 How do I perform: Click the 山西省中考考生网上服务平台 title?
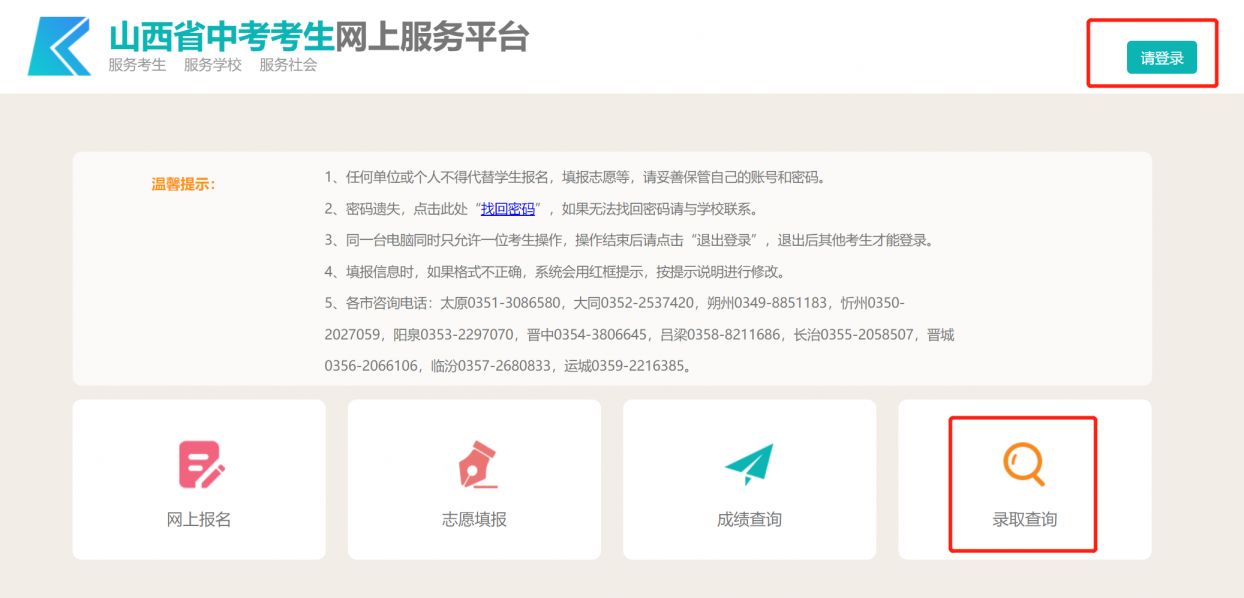pos(318,36)
